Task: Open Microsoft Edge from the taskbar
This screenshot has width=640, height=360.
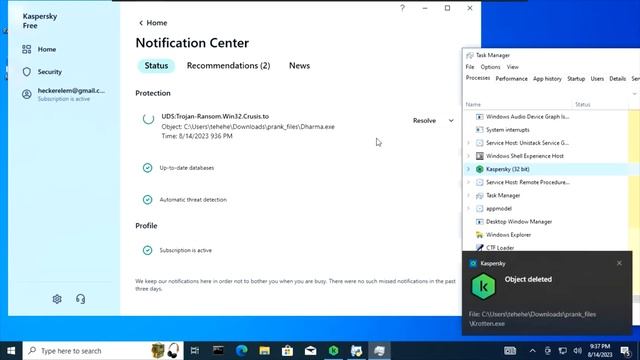Action: 241,351
